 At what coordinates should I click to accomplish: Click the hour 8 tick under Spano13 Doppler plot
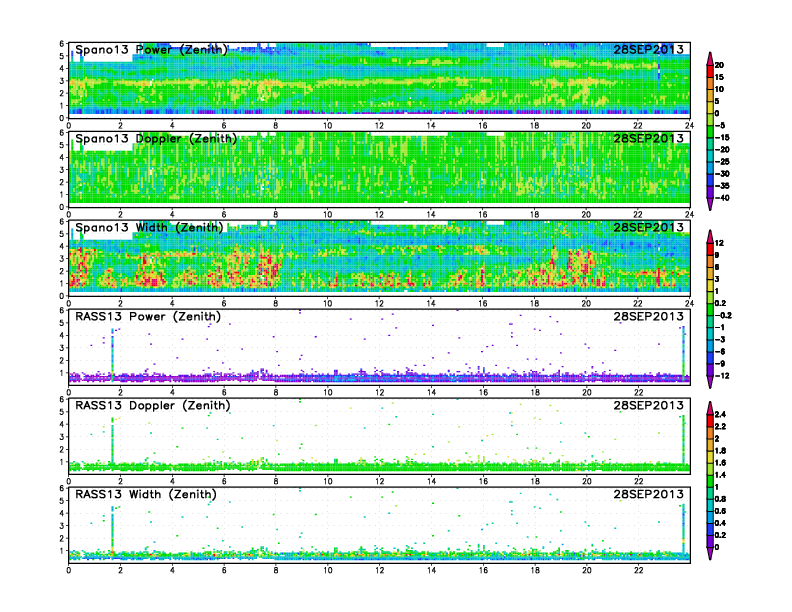point(276,215)
